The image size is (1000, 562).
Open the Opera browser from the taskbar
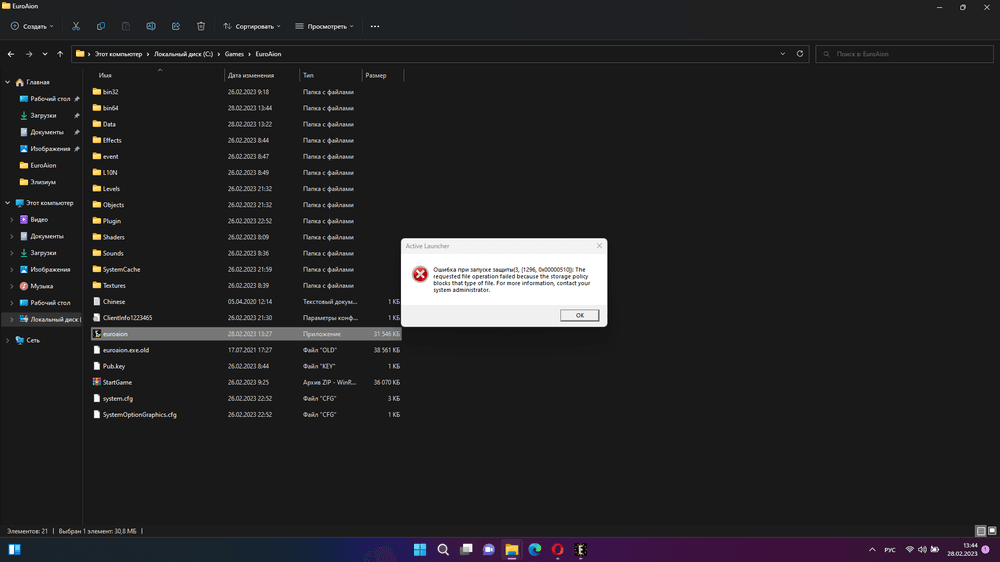click(x=557, y=549)
